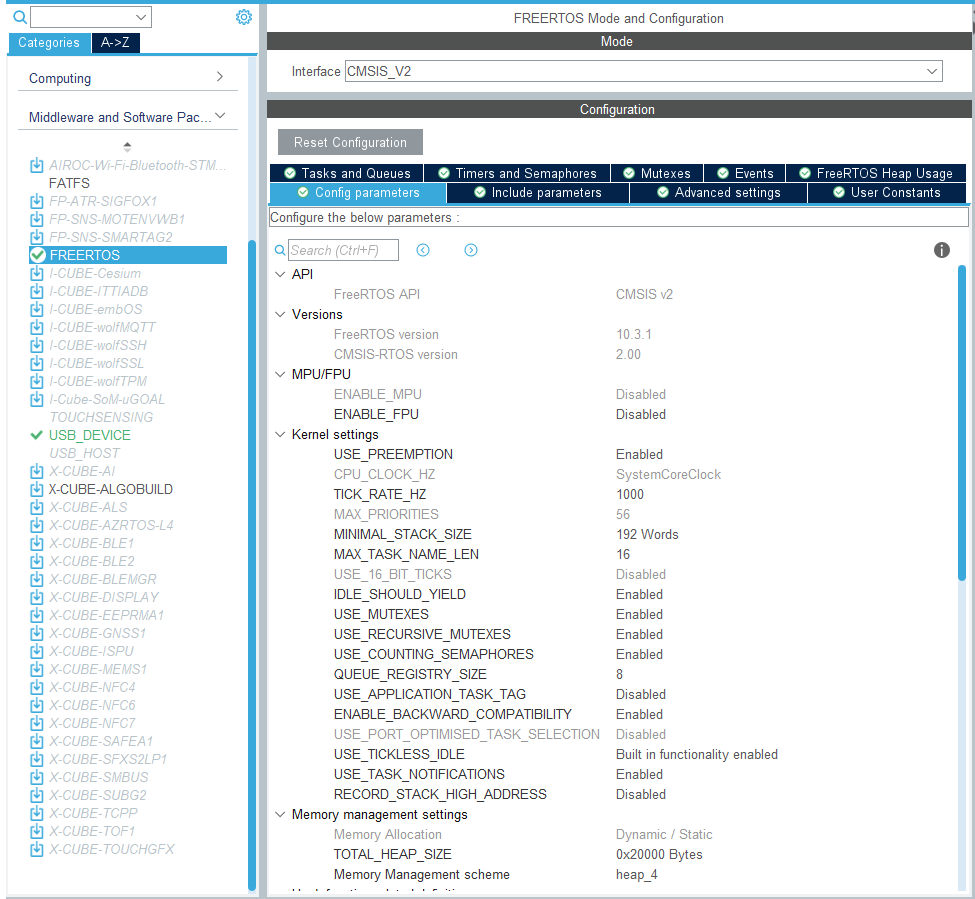Collapse the MPU/FPU parameter group
The image size is (975, 899).
tap(280, 374)
